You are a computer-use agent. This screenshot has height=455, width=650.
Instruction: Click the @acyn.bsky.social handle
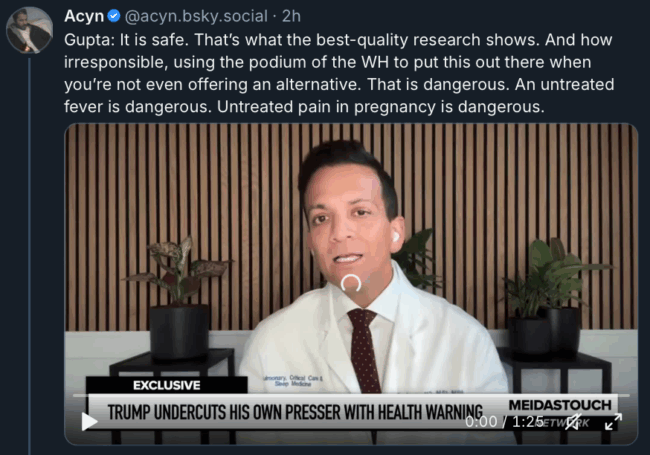point(196,17)
